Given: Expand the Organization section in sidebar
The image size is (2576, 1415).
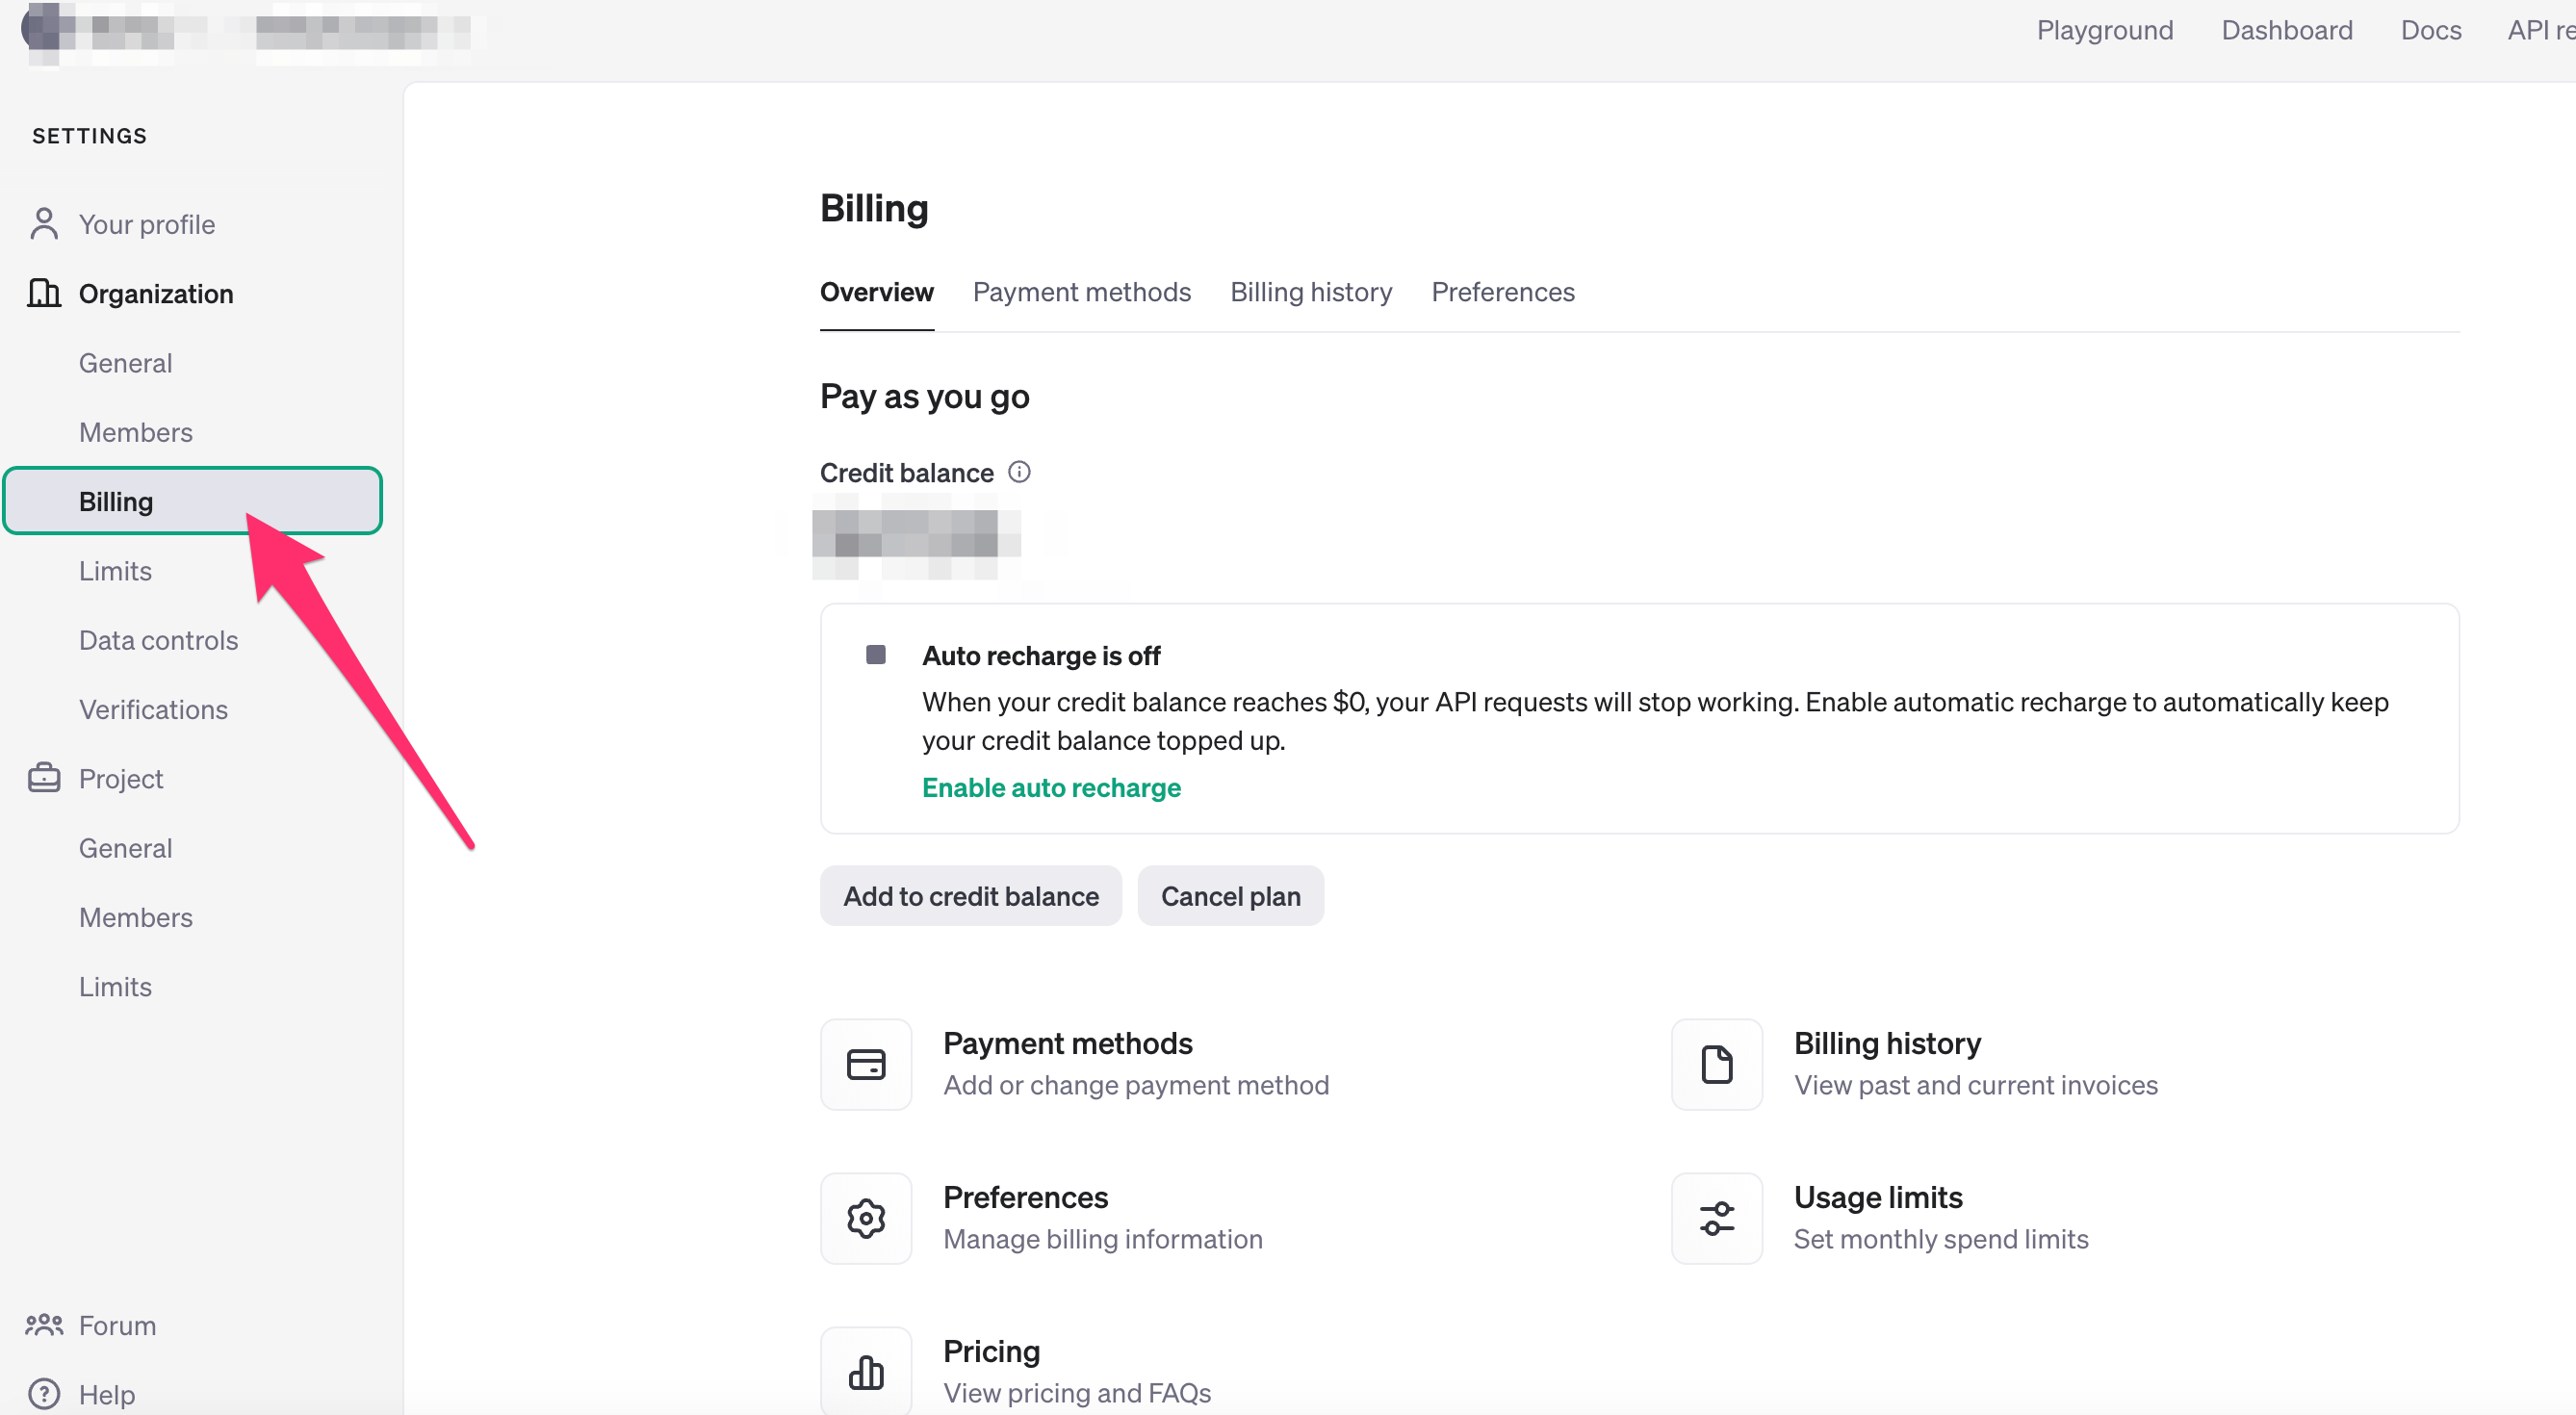Looking at the screenshot, I should [x=155, y=294].
